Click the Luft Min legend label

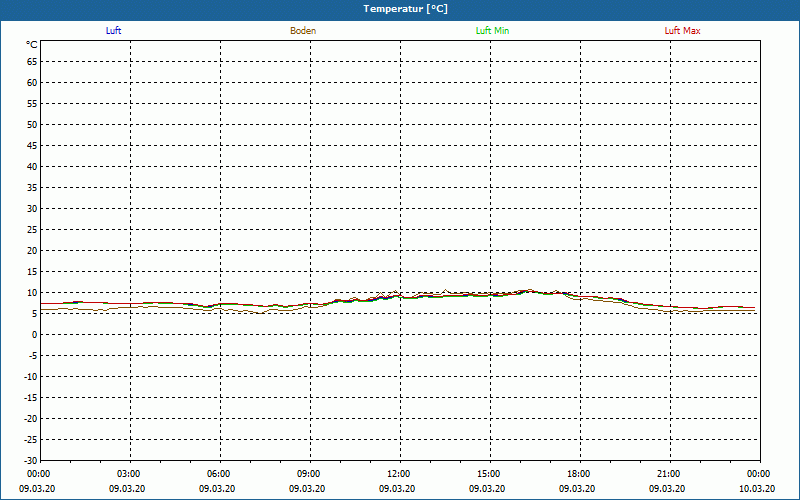492,31
